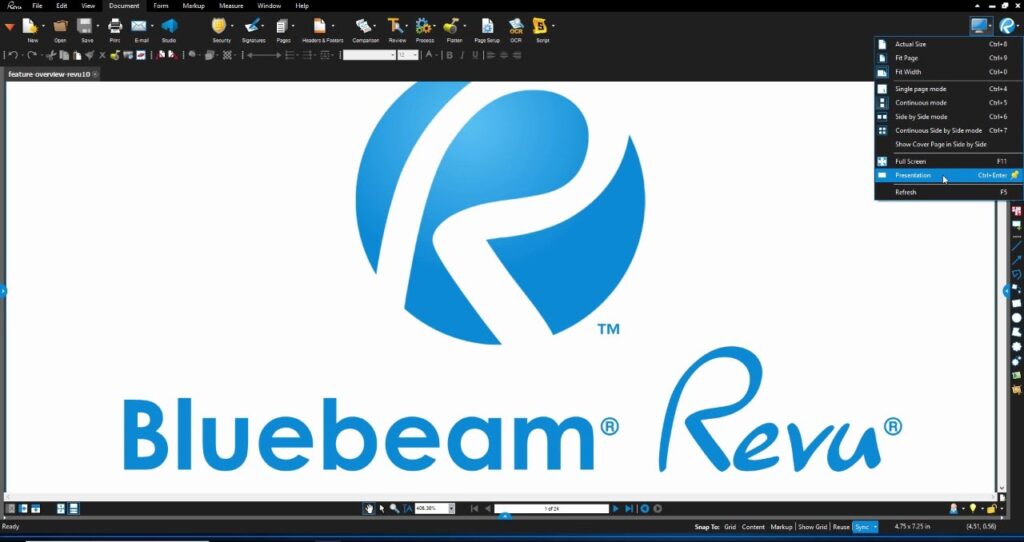Select Fit Width in view menu
1024x542 pixels.
(x=908, y=72)
